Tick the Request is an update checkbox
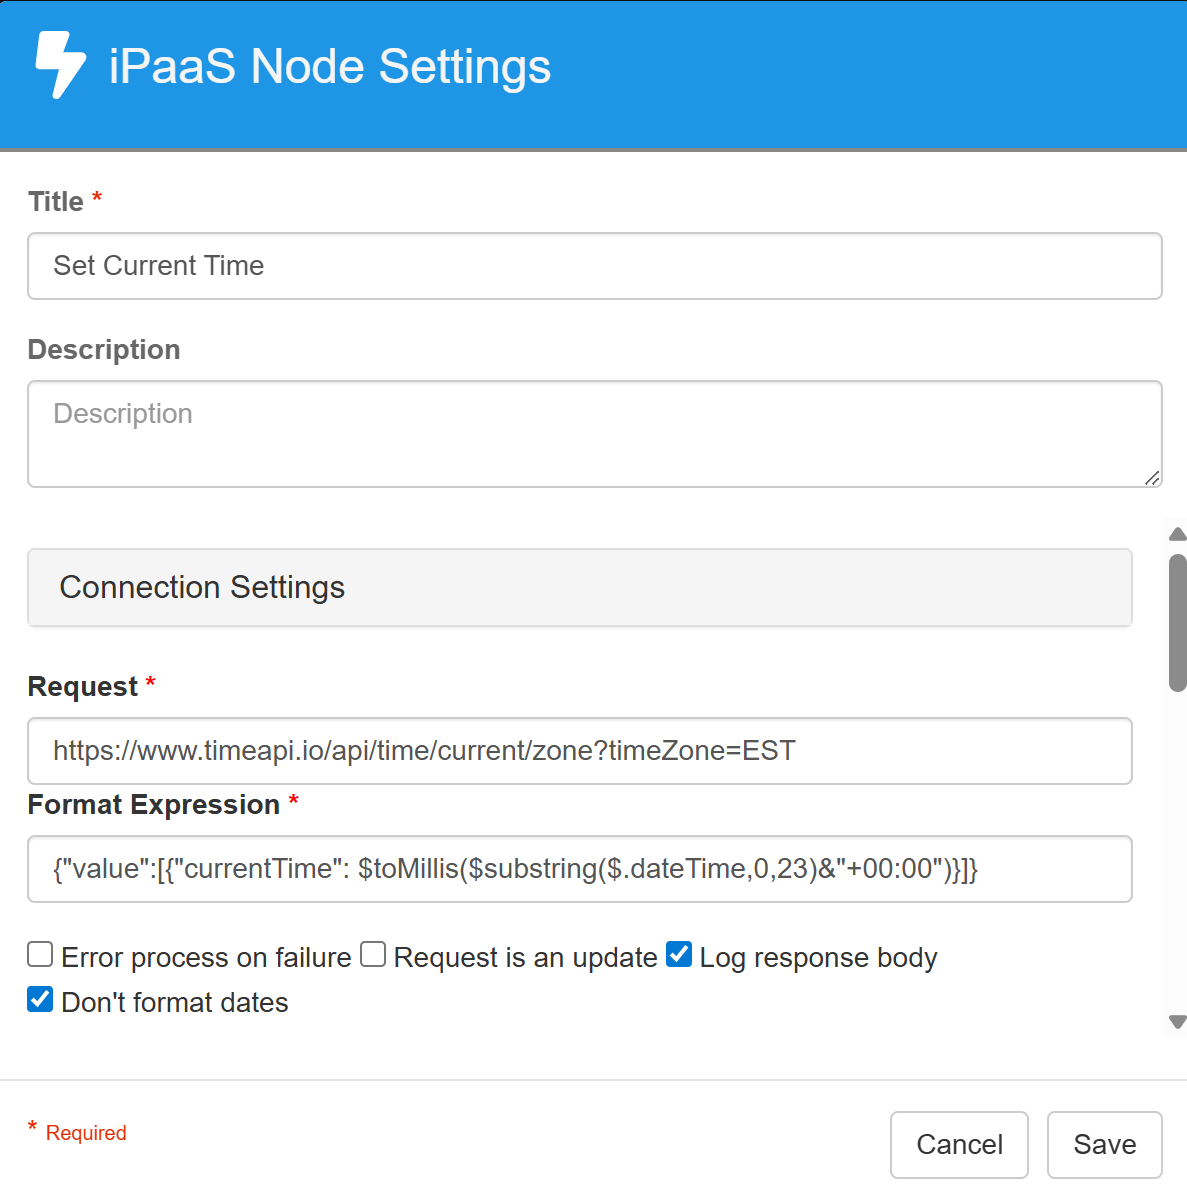This screenshot has height=1202, width=1187. [373, 955]
